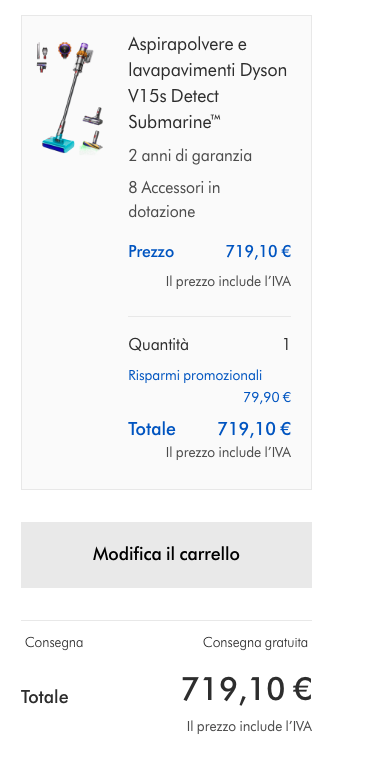
Task: Click the green laser cleaner head image
Action: click(93, 140)
